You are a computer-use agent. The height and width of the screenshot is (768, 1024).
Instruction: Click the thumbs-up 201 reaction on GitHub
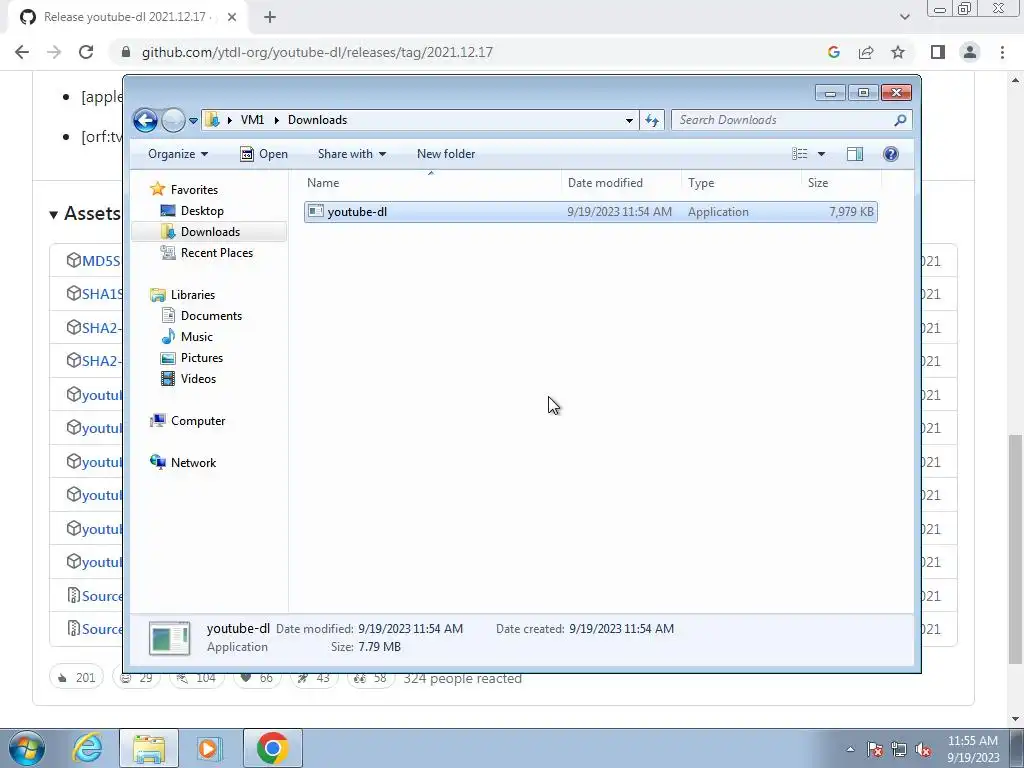pos(76,678)
